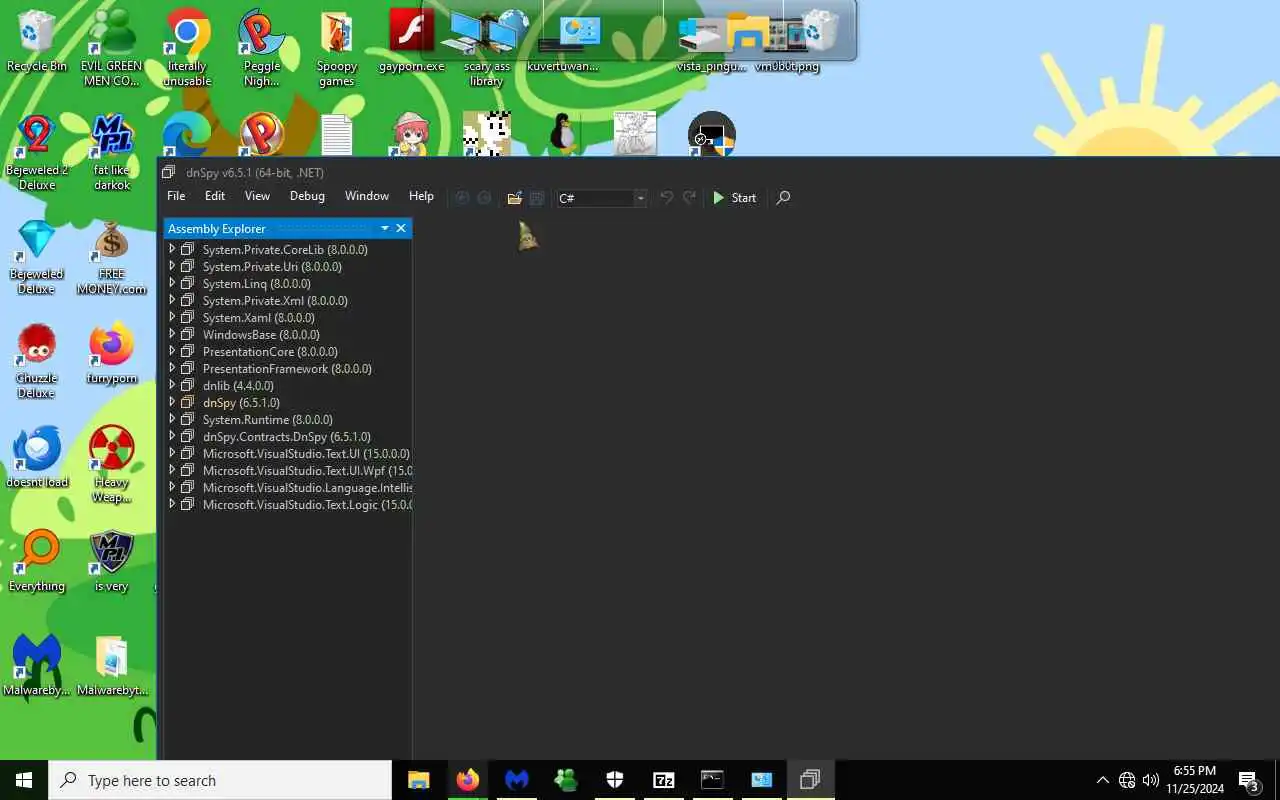Select the EVIL GREEN MEN shortcut
Image resolution: width=1280 pixels, height=800 pixels.
coord(111,47)
